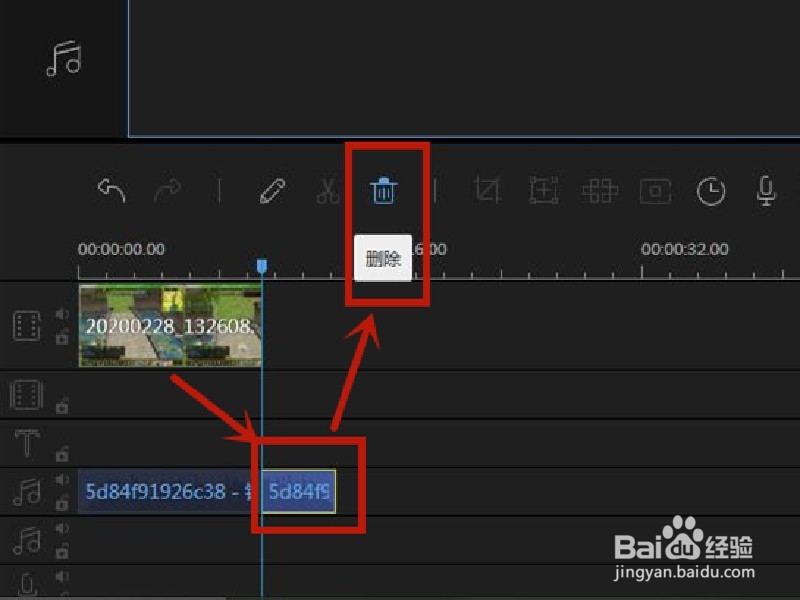Toggle lock on second audio track
Screen dimensions: 800x600
tap(62, 551)
